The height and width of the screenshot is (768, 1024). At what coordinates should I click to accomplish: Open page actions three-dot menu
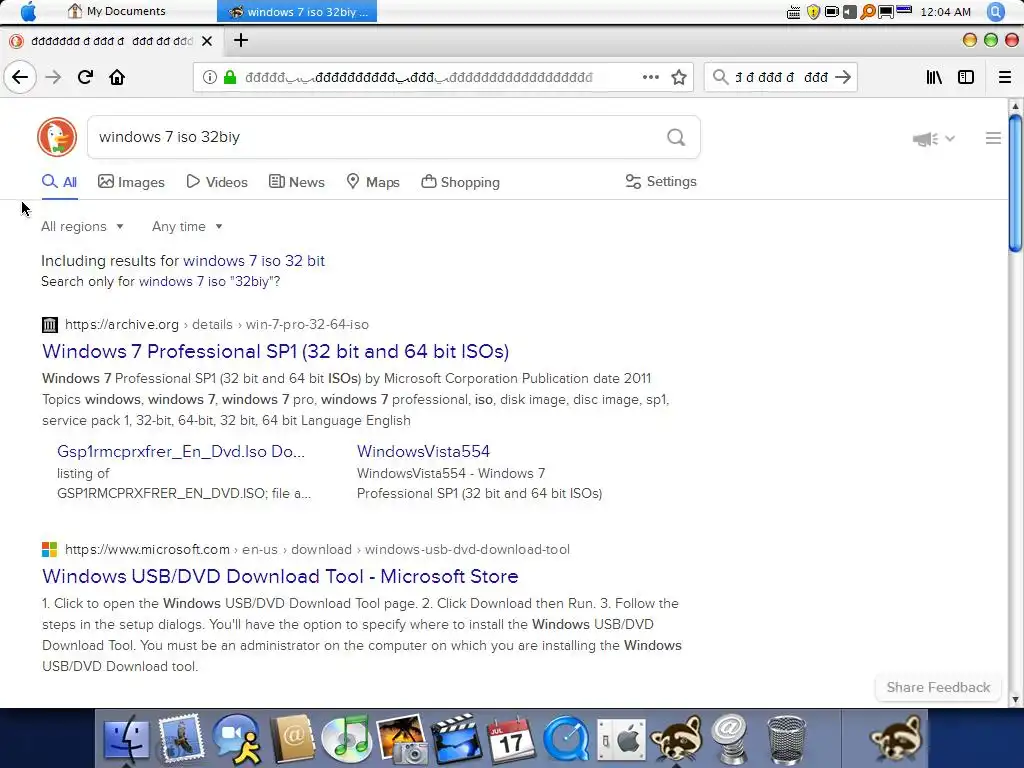point(650,77)
